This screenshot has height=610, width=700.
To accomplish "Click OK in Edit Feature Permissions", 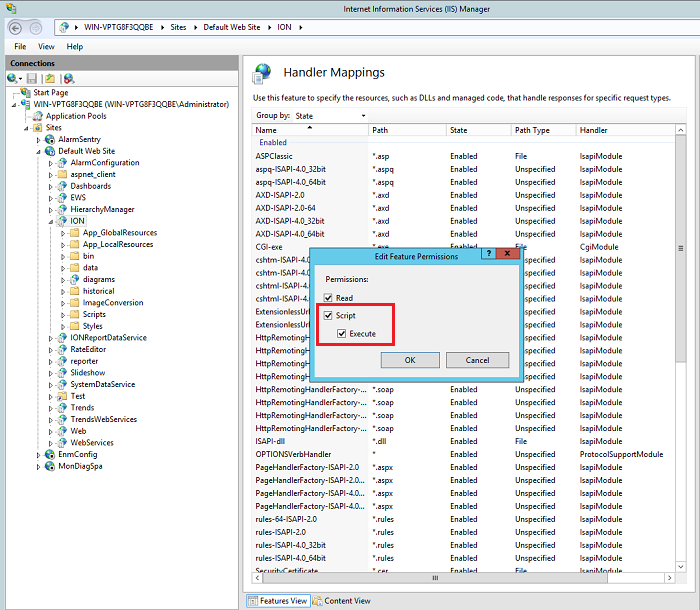I will 410,360.
